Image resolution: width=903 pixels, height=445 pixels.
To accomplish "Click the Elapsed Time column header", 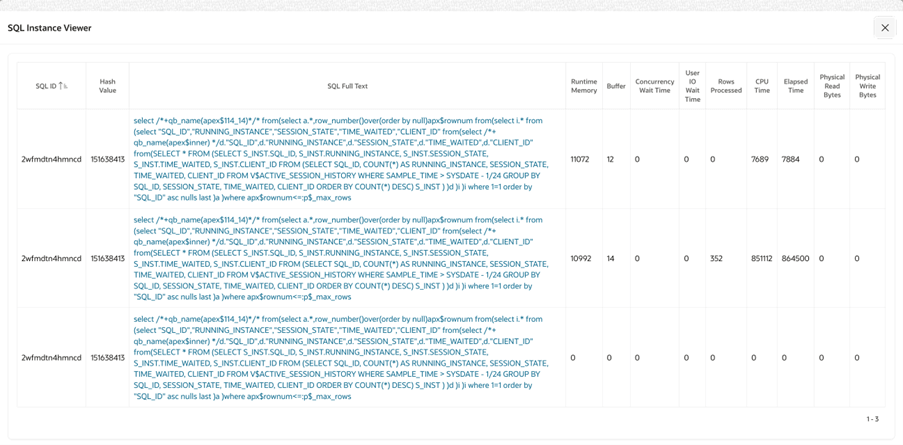I will click(795, 86).
